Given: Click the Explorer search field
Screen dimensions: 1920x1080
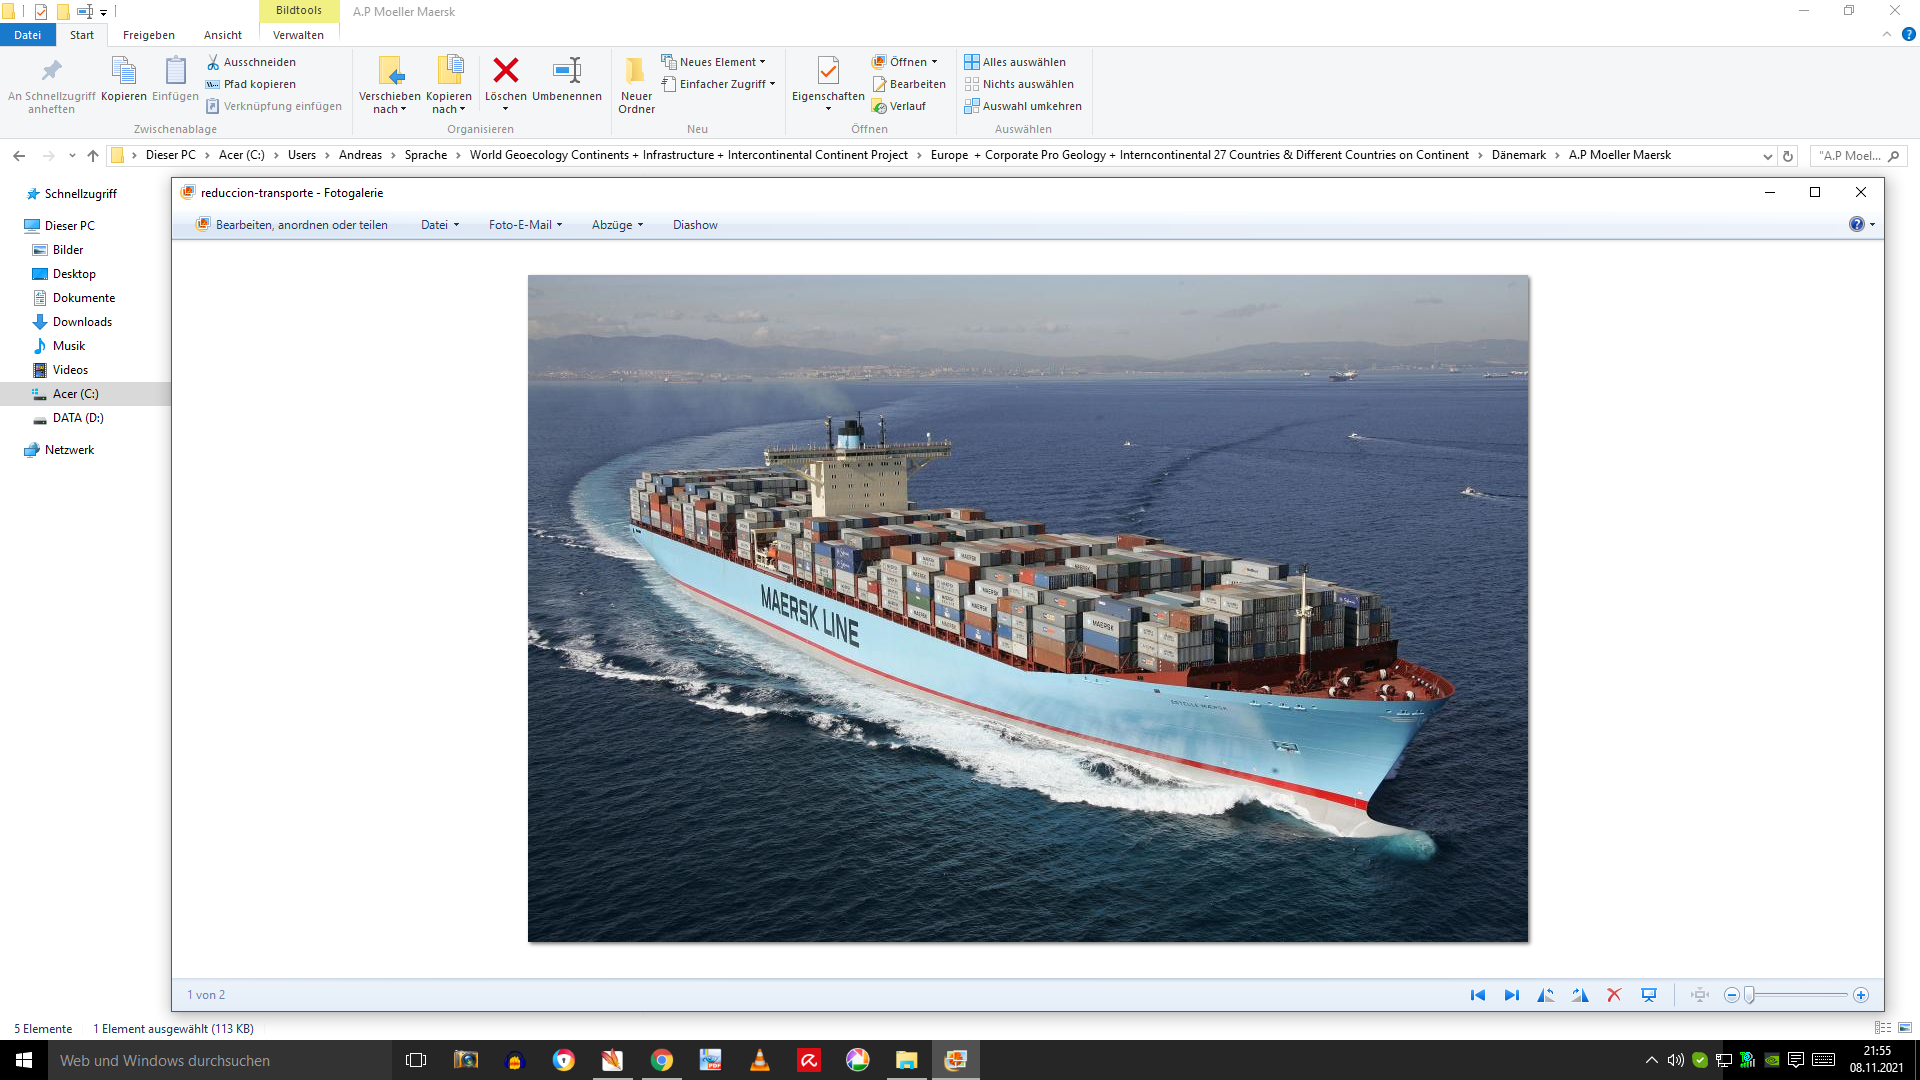Looking at the screenshot, I should pos(1857,156).
